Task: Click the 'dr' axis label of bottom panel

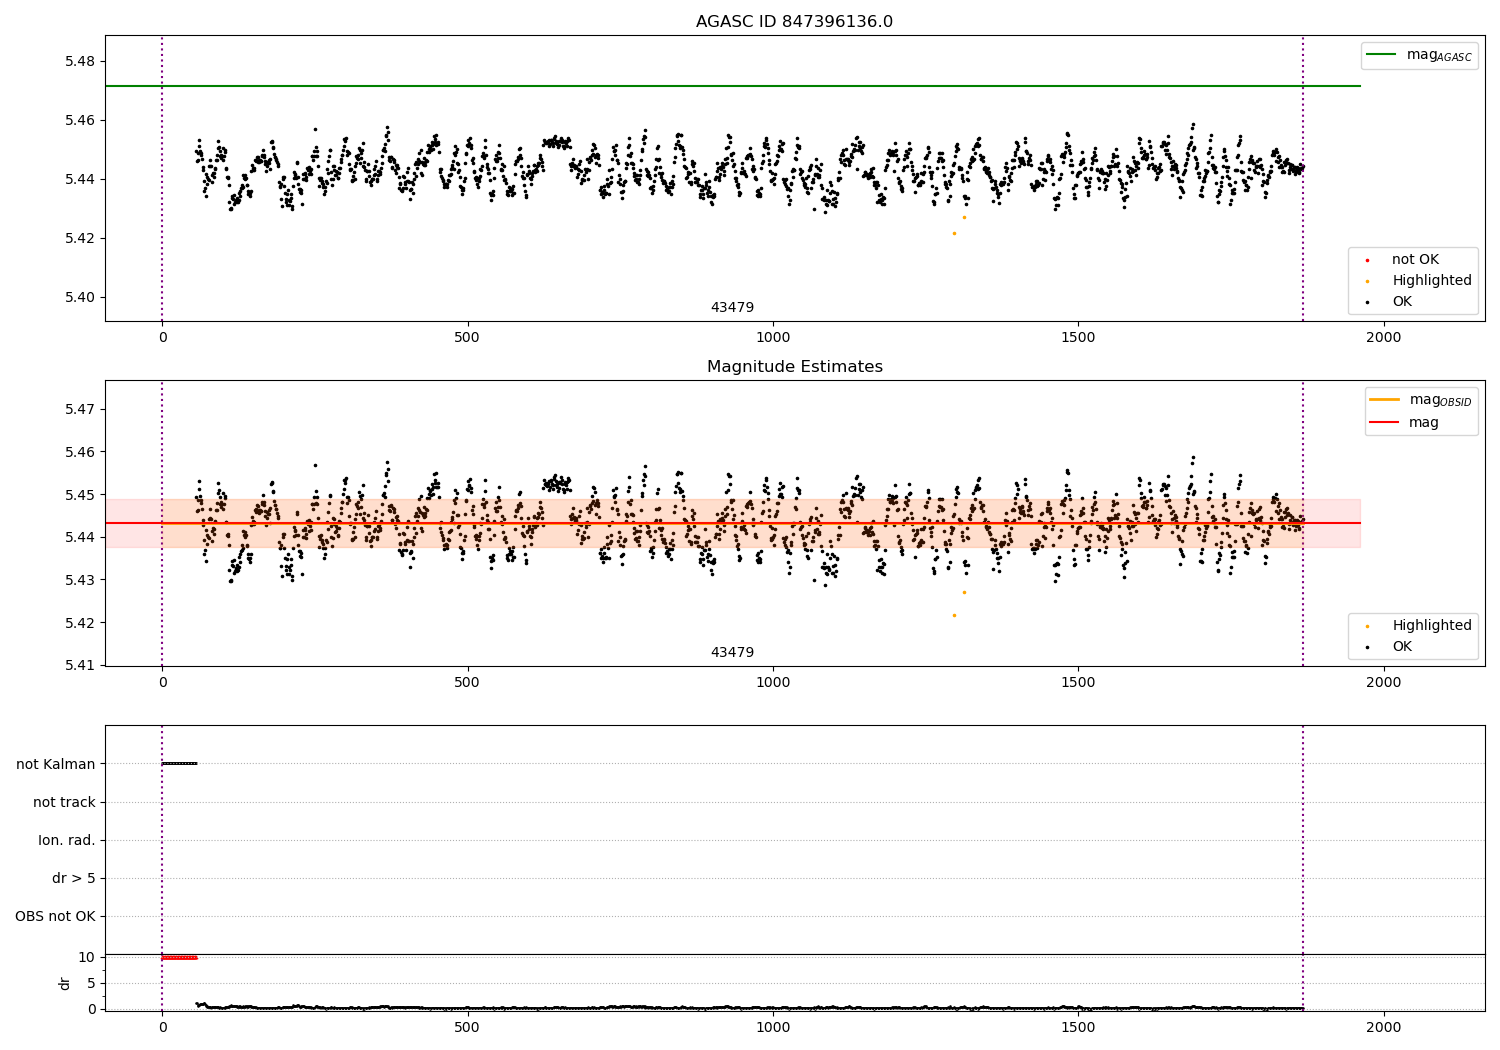Action: (65, 983)
